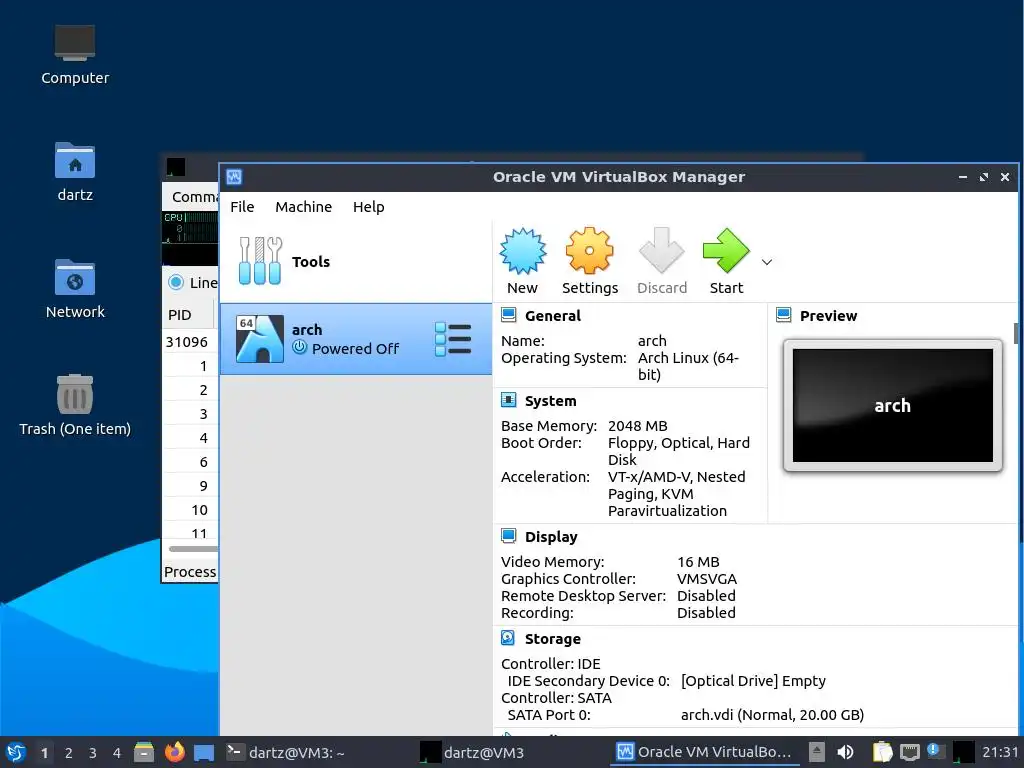Viewport: 1024px width, 768px height.
Task: Open the General settings header link
Action: pyautogui.click(x=552, y=315)
